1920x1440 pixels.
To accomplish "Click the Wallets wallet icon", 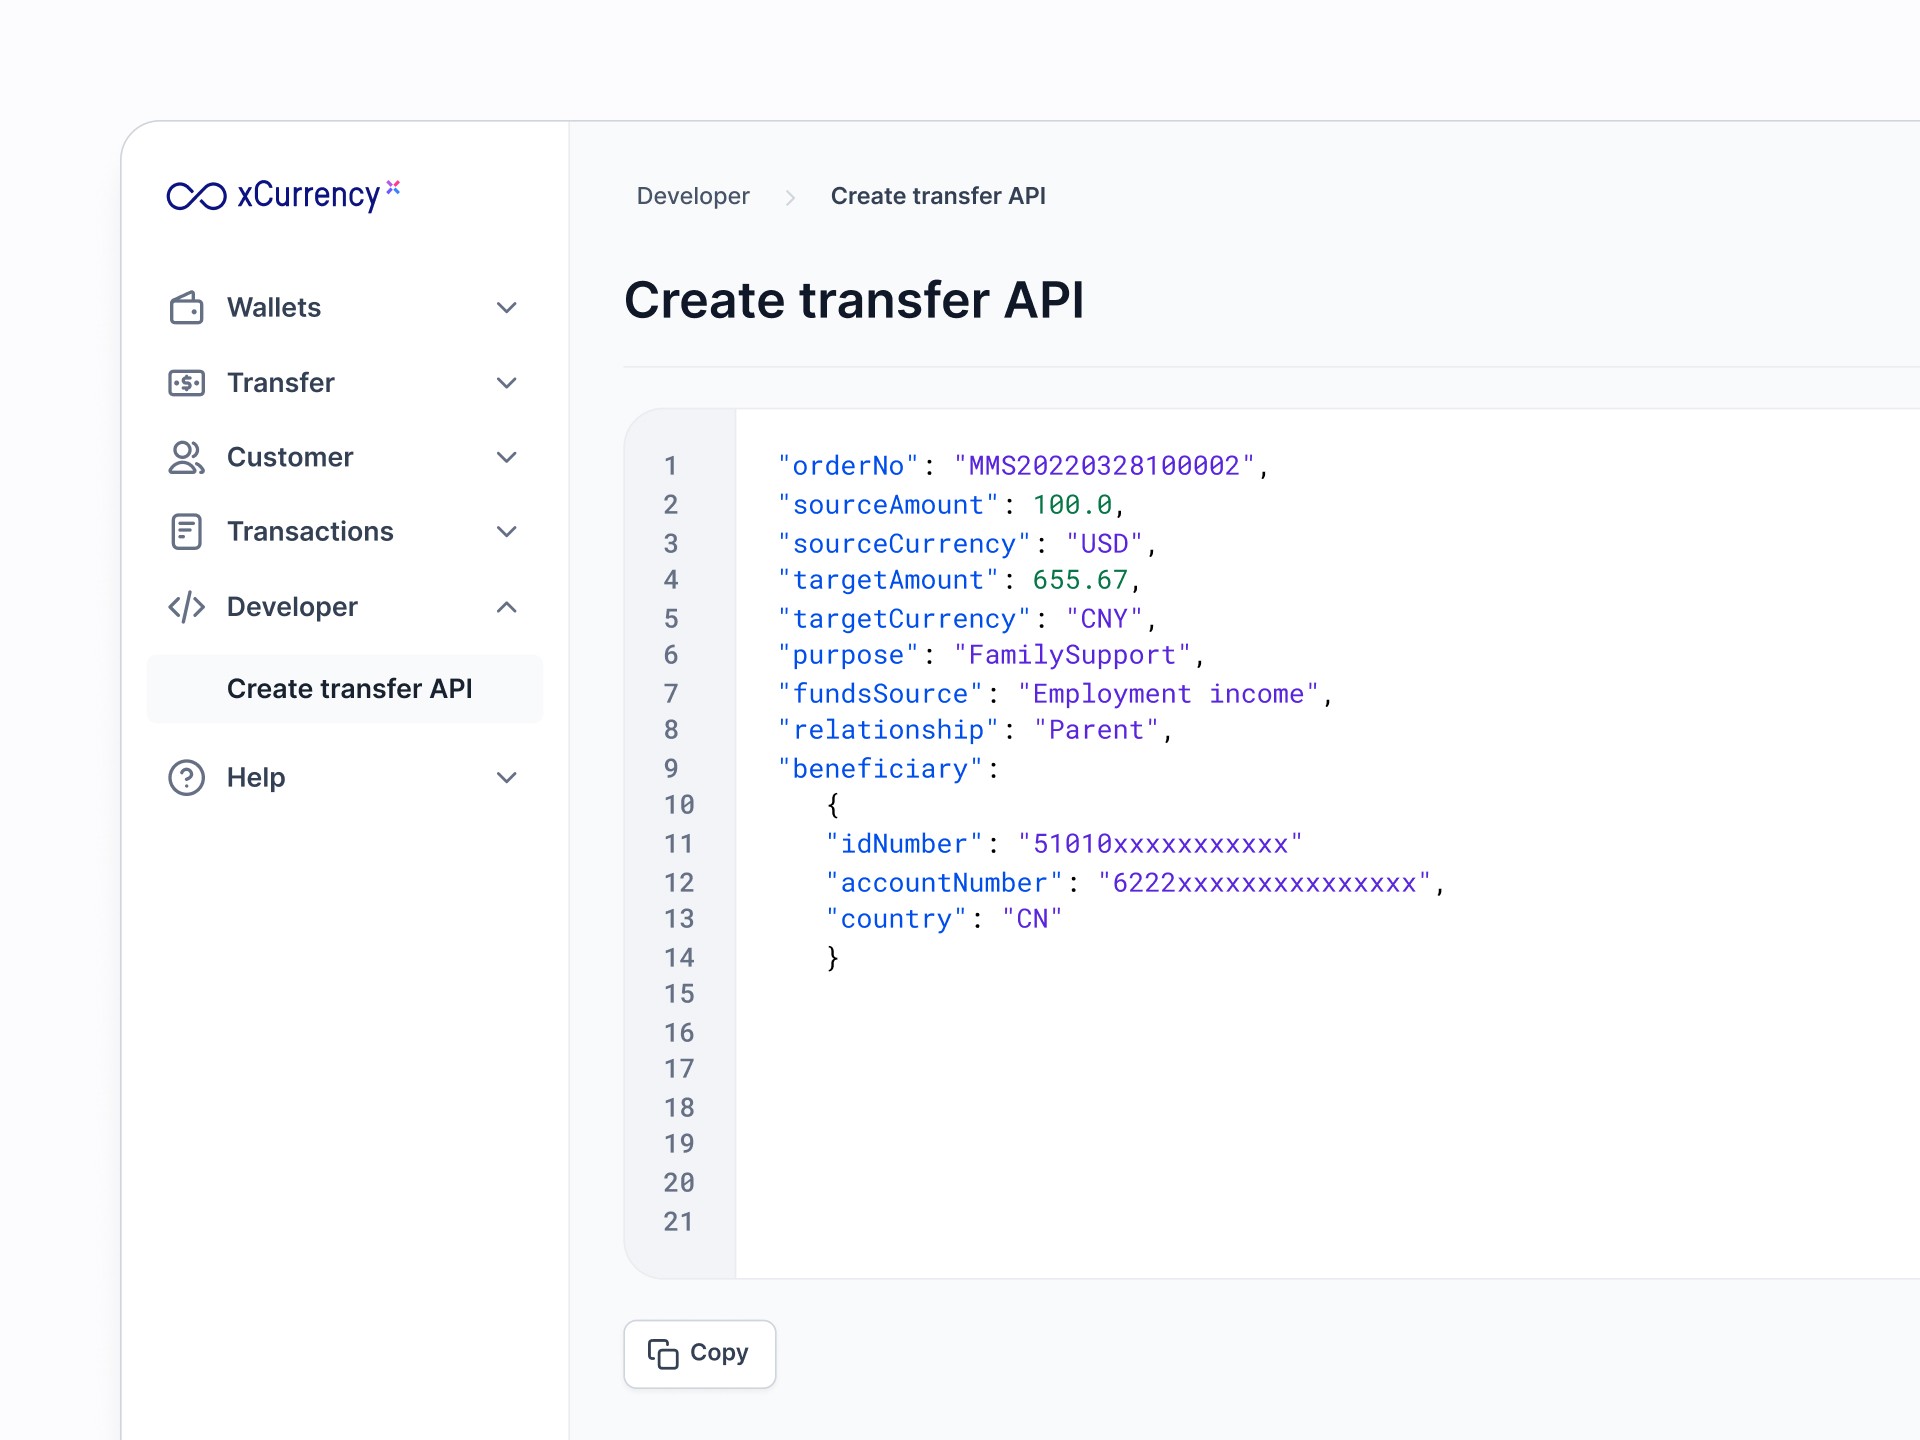I will point(186,308).
